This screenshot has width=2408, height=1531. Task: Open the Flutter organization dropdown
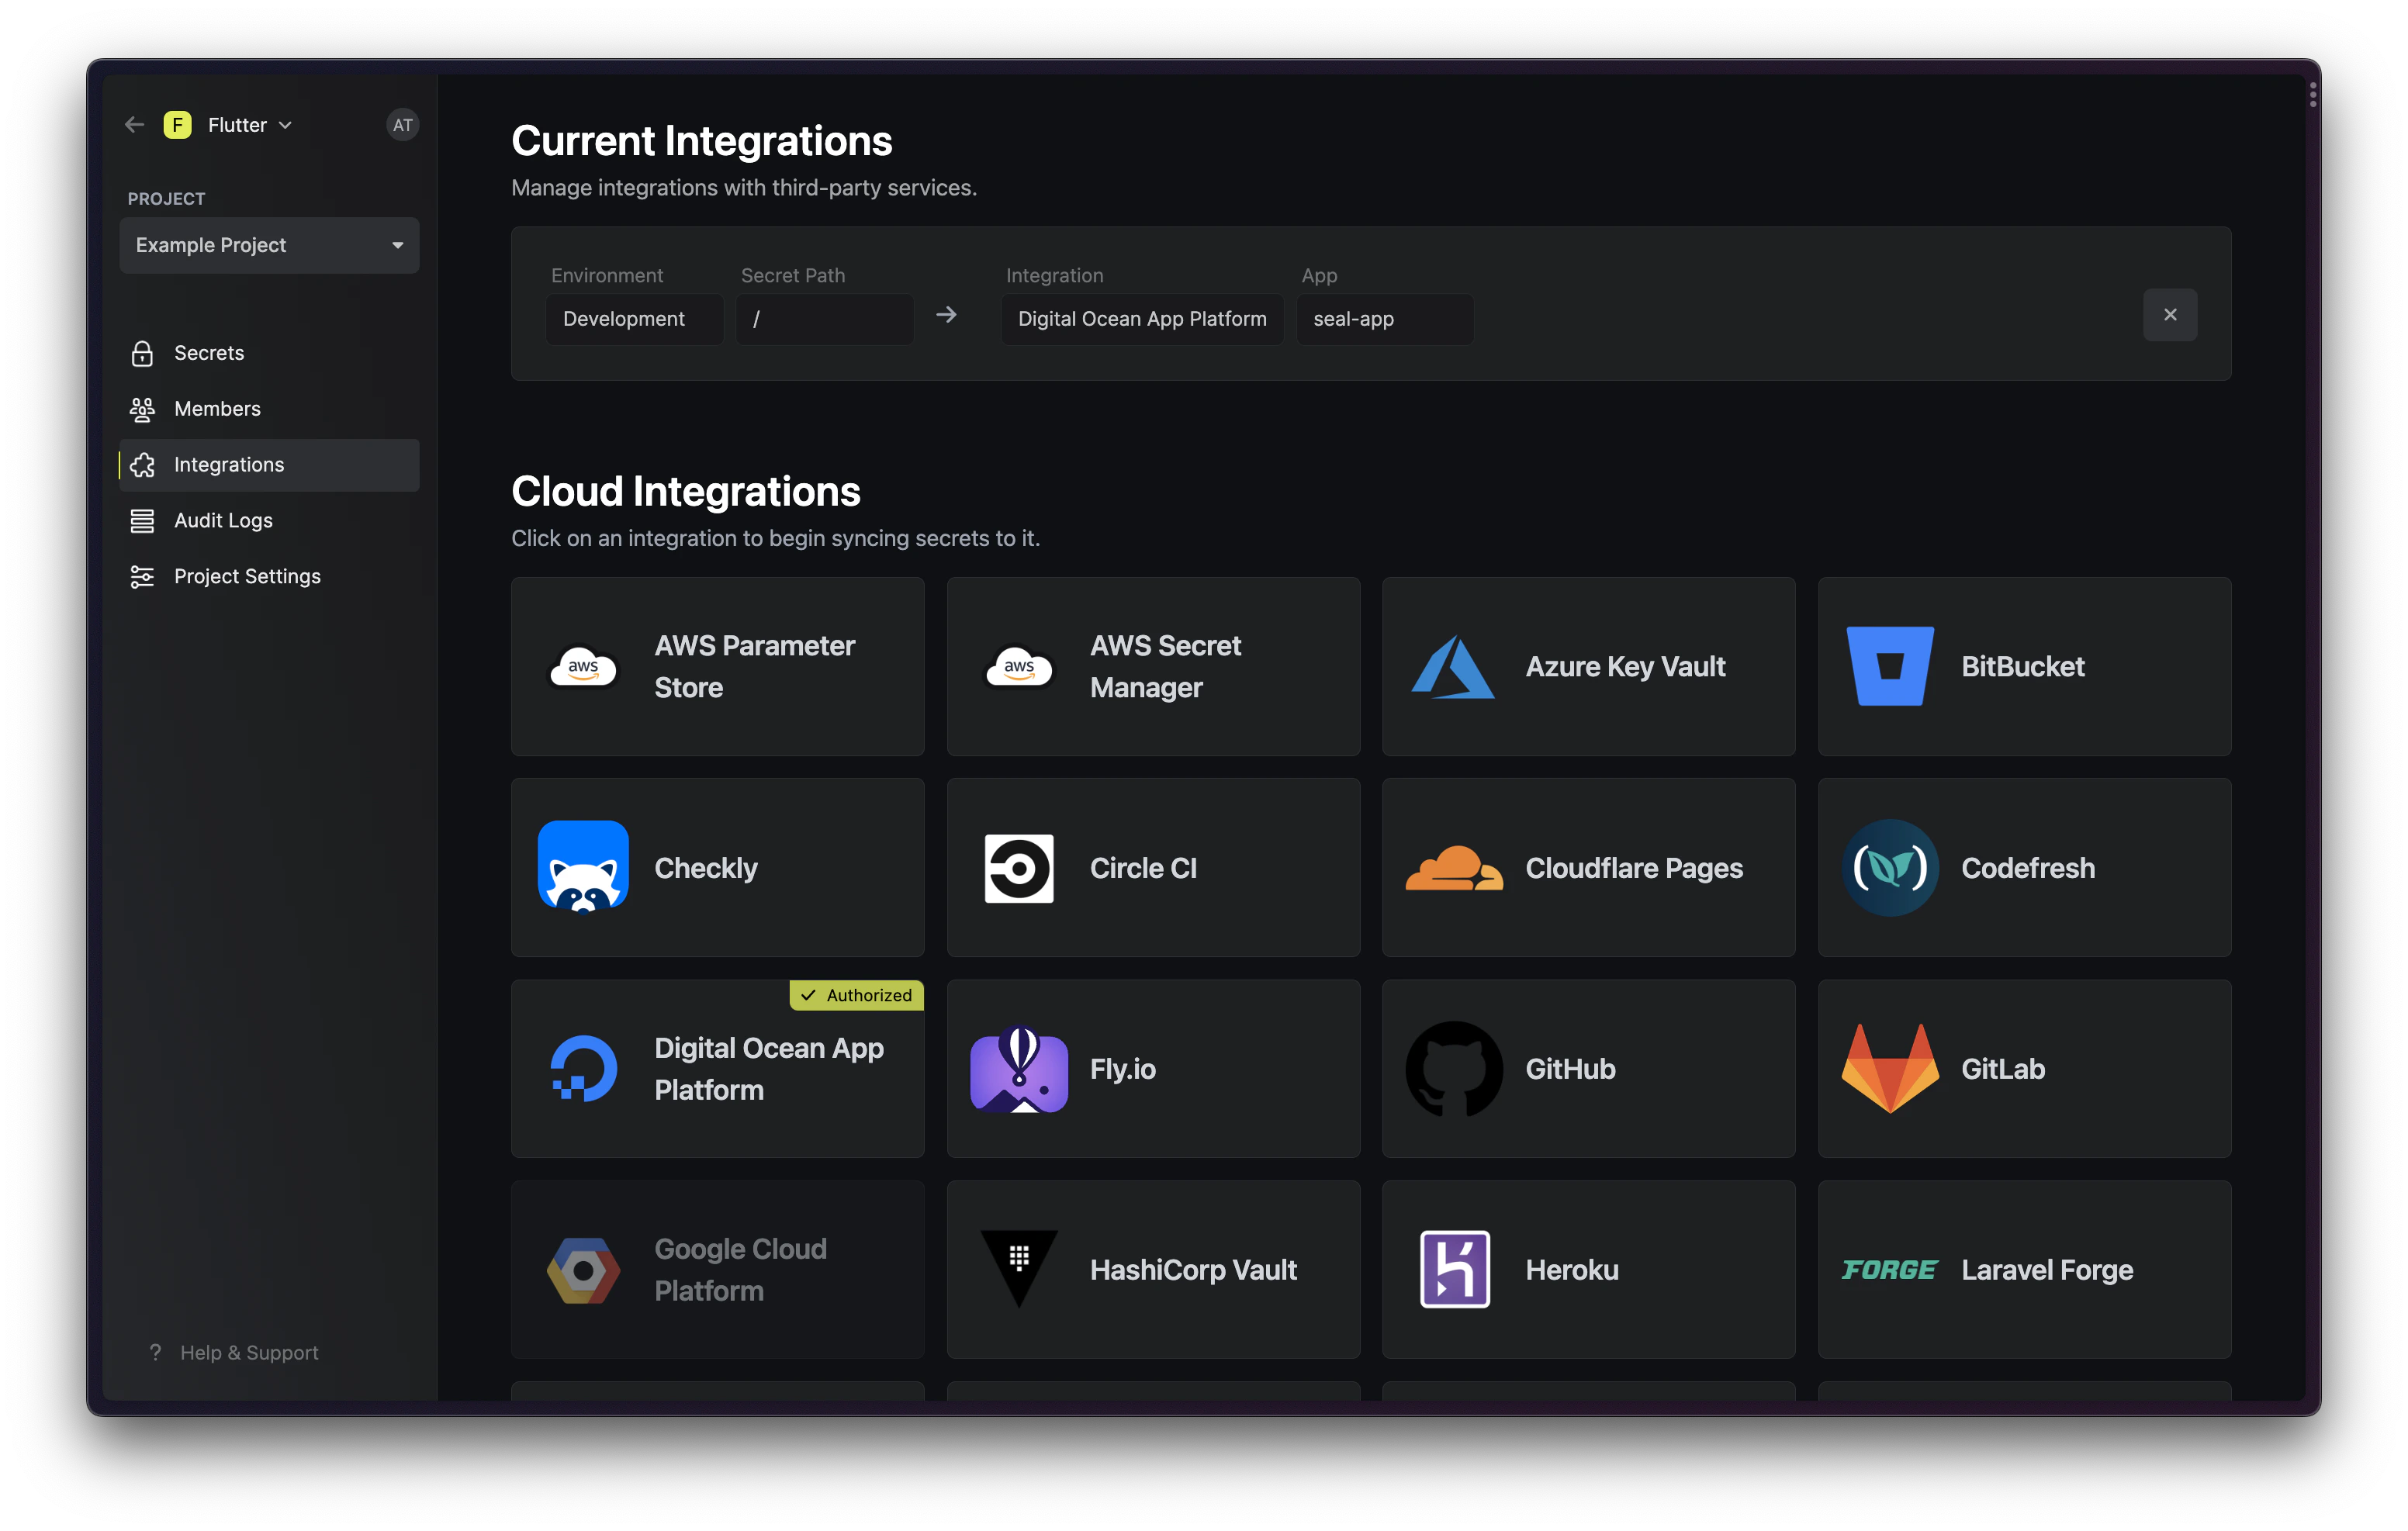click(x=249, y=125)
